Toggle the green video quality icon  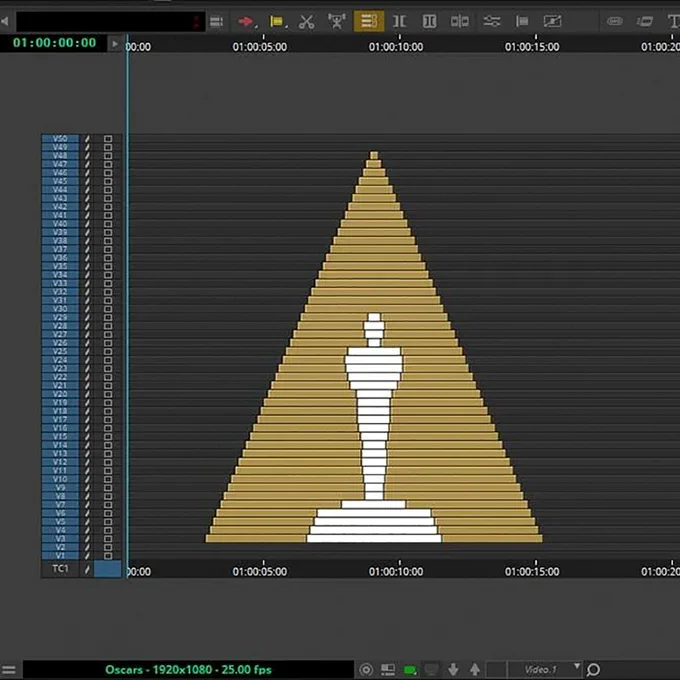pyautogui.click(x=410, y=670)
